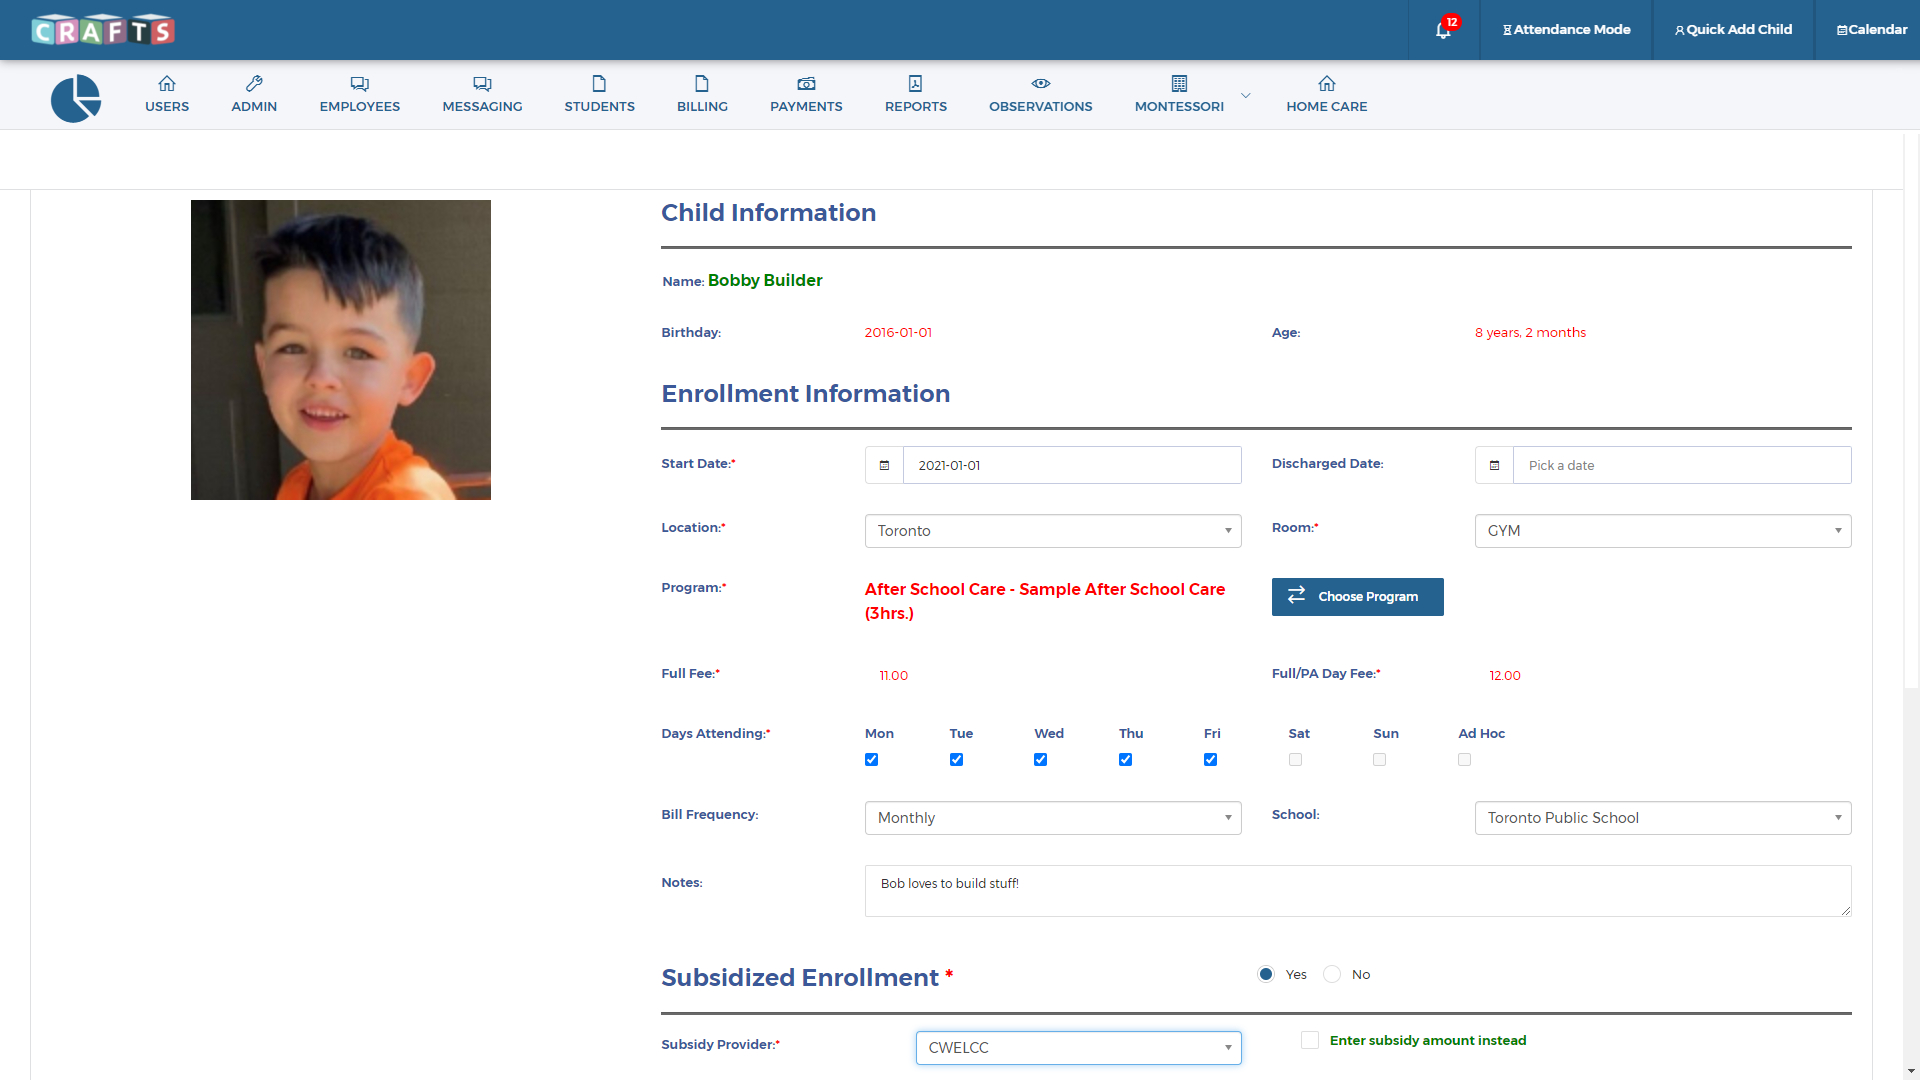The width and height of the screenshot is (1920, 1080).
Task: Open the Messaging chat icon
Action: 482,84
